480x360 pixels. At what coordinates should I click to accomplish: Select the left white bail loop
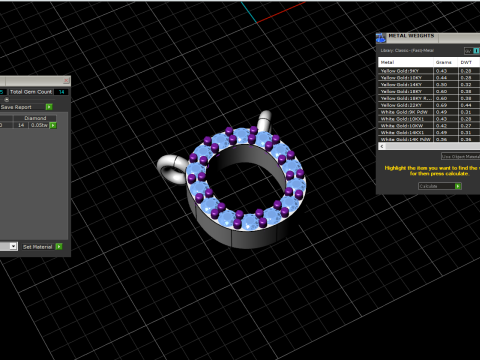(172, 168)
